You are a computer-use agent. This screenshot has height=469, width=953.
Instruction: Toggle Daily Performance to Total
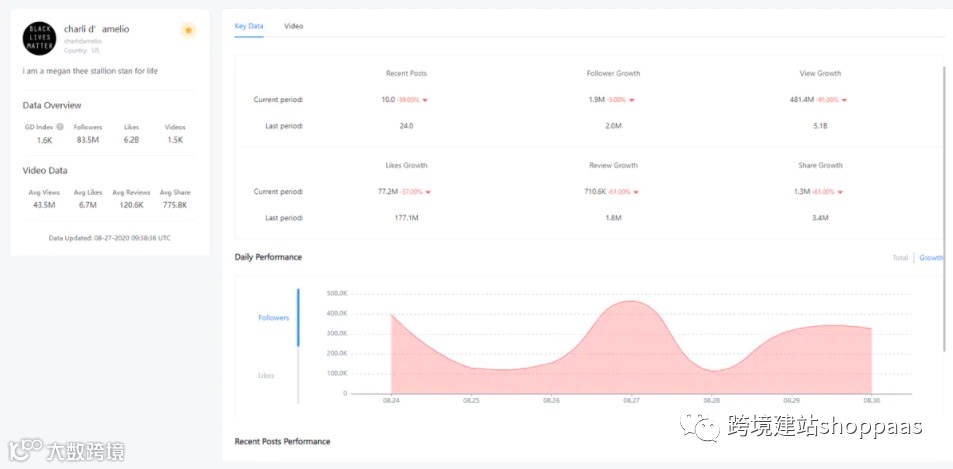(900, 258)
